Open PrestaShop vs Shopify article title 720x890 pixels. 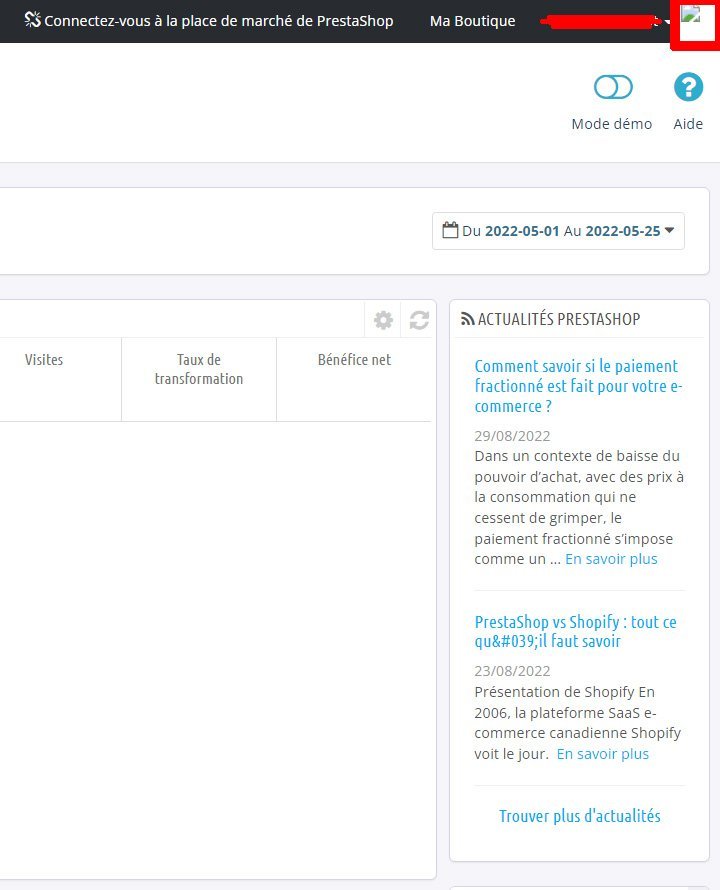click(x=575, y=631)
